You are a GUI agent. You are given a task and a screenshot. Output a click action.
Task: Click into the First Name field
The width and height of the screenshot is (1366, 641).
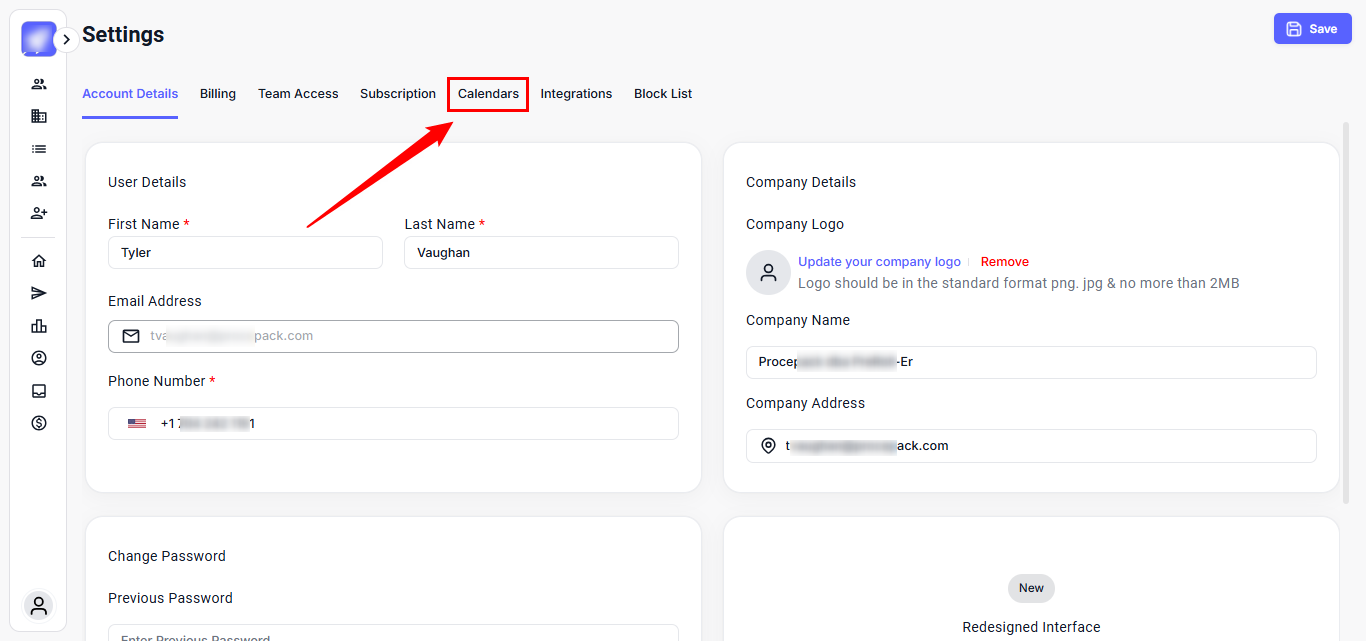coord(245,253)
